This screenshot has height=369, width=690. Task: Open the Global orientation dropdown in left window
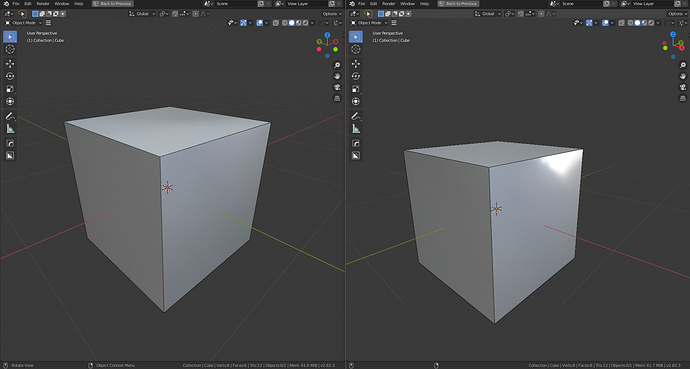142,14
